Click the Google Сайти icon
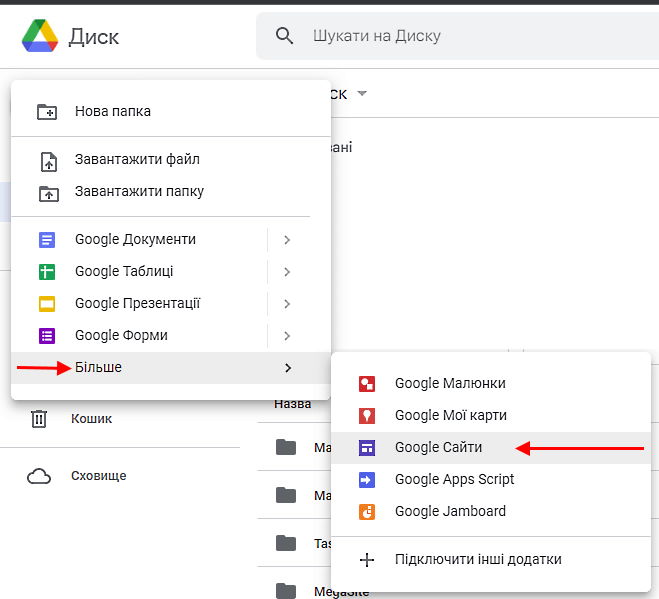The height and width of the screenshot is (599, 659). [366, 448]
